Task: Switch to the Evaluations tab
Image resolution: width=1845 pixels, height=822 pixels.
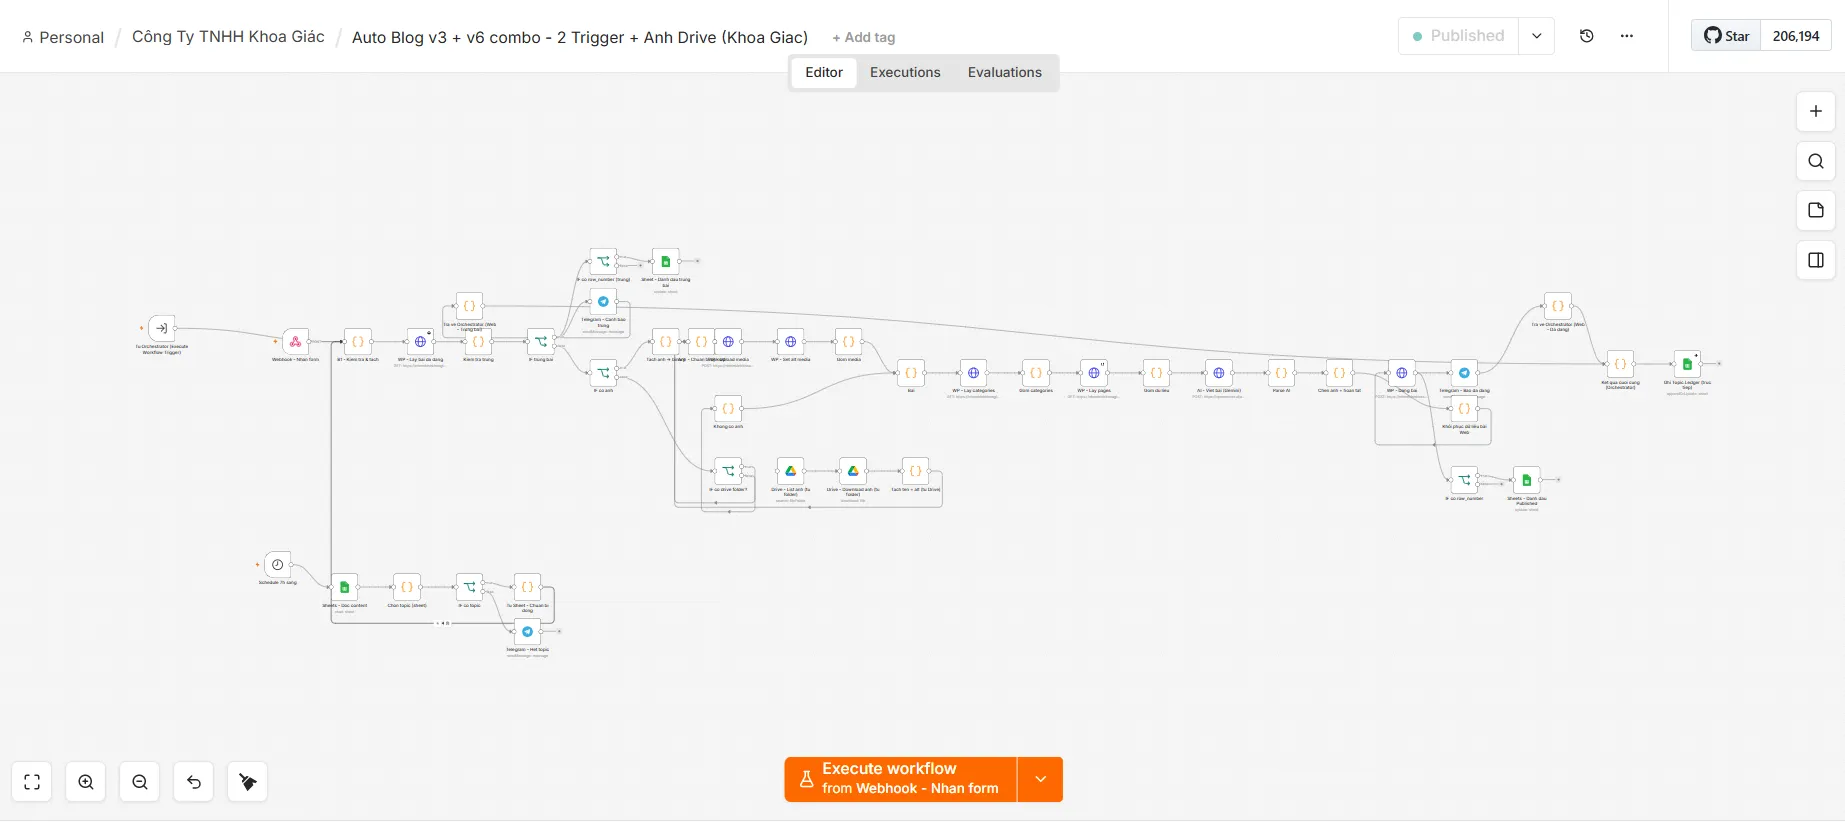Action: (x=1004, y=72)
